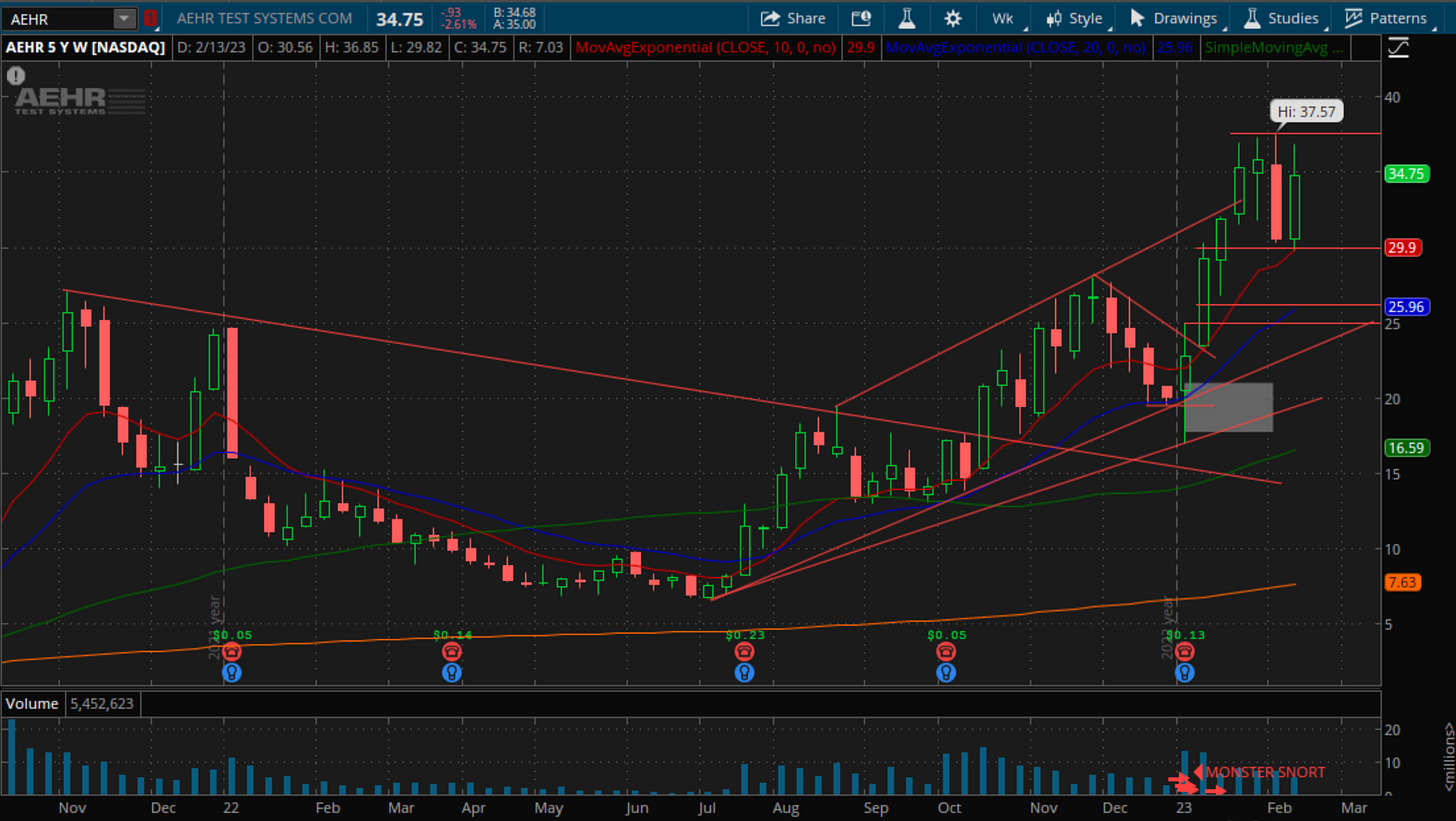Click the red symbol link icon beside AEHR
This screenshot has width=1456, height=821.
tap(151, 18)
